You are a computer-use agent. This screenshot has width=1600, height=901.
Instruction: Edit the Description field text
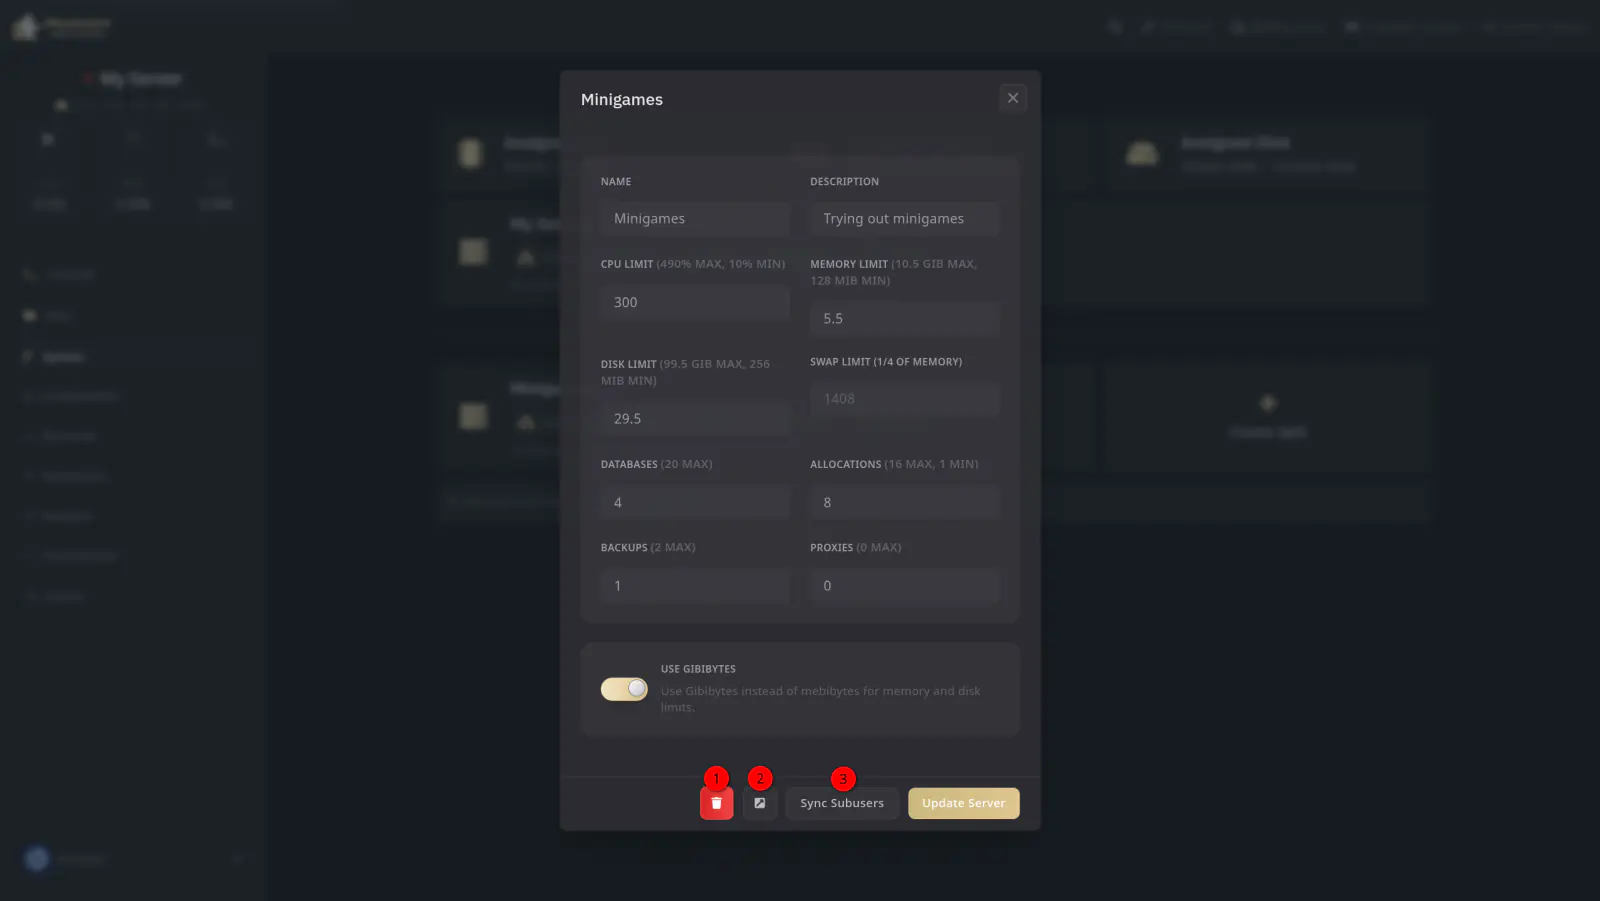click(904, 219)
